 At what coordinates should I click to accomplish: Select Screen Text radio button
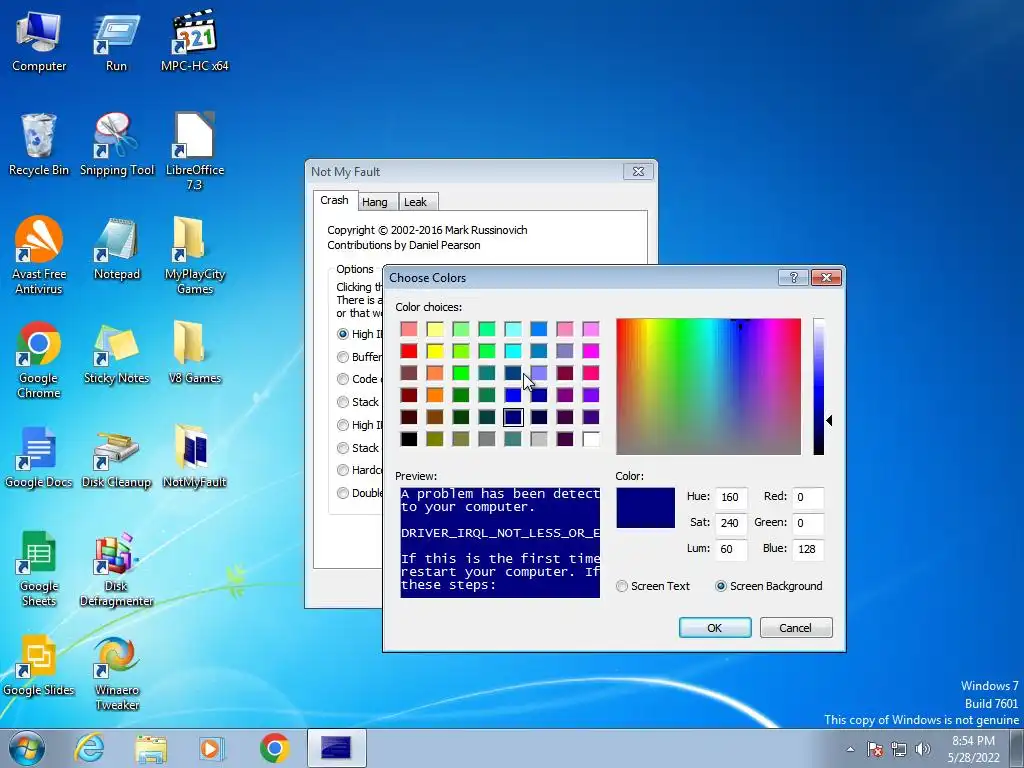click(652, 586)
